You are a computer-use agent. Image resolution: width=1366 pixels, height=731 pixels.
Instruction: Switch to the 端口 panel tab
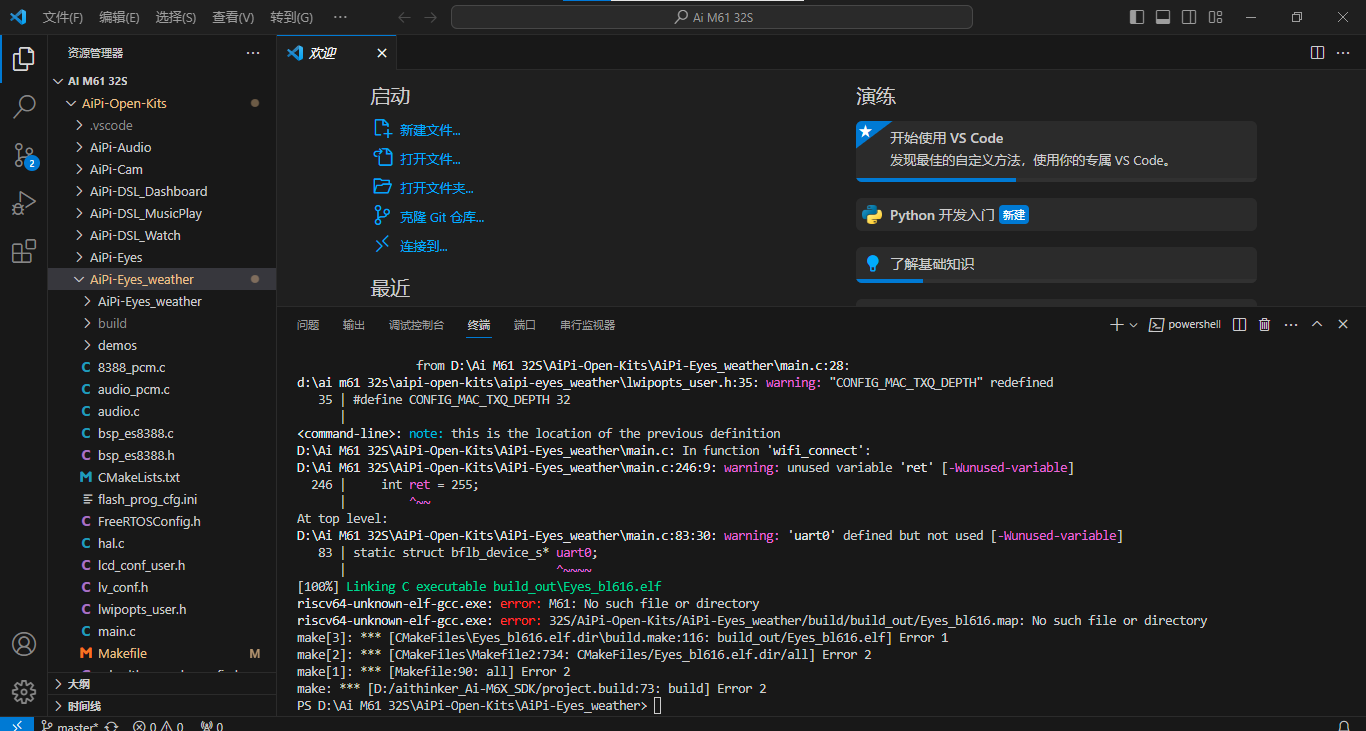click(525, 325)
